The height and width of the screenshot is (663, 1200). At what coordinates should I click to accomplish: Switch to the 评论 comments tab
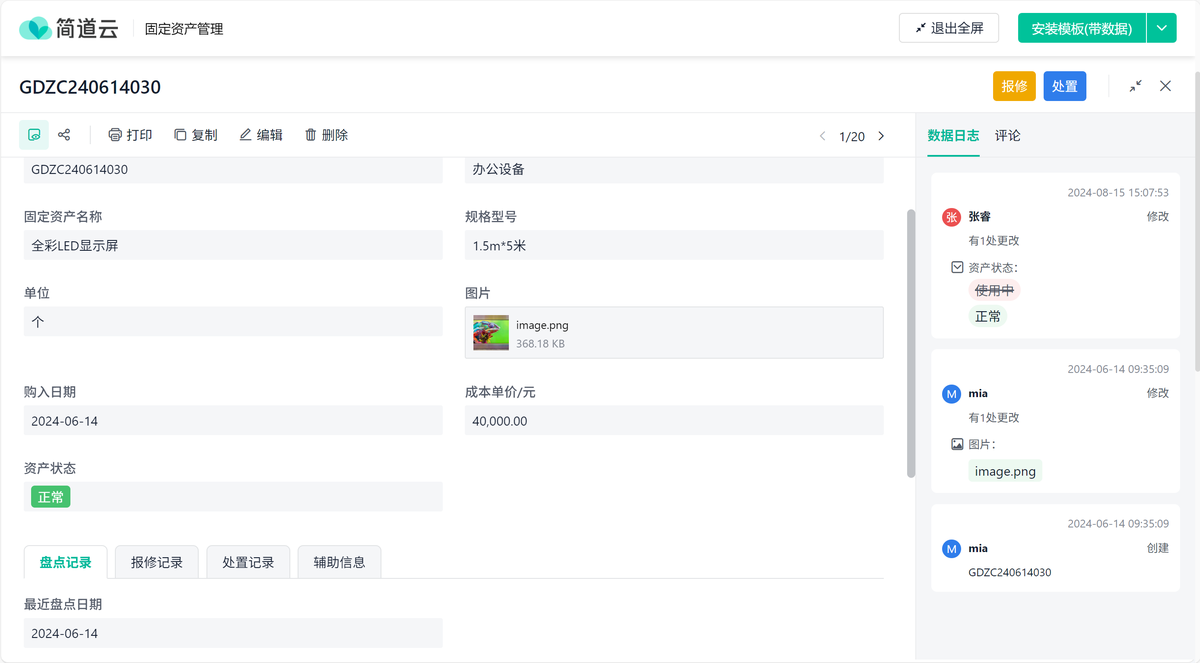pyautogui.click(x=1008, y=134)
